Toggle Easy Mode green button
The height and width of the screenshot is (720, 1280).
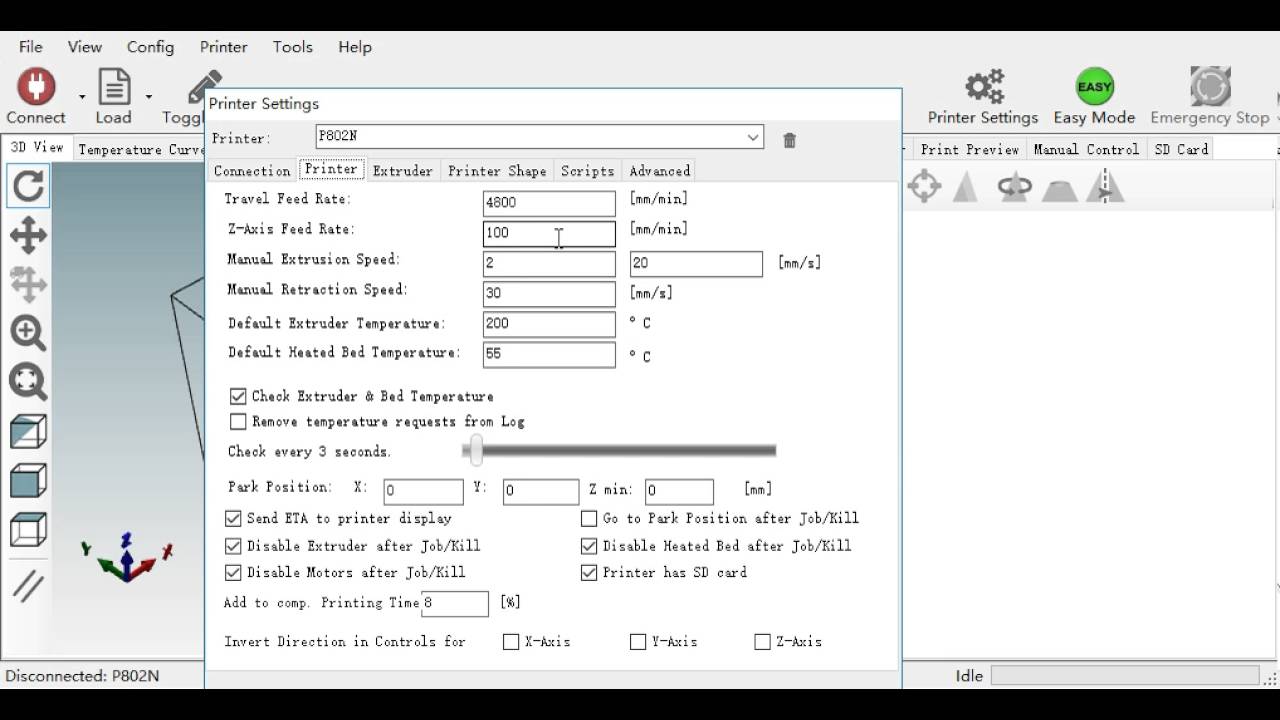[x=1094, y=87]
